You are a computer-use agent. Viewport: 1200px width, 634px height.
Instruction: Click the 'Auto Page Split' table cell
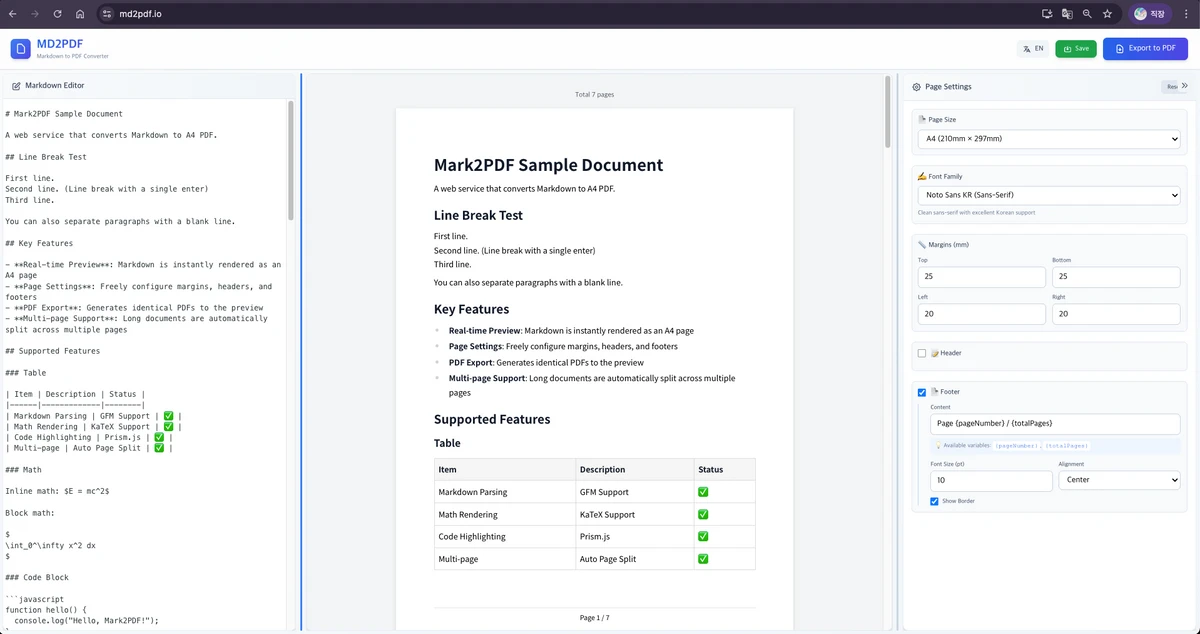pyautogui.click(x=633, y=558)
